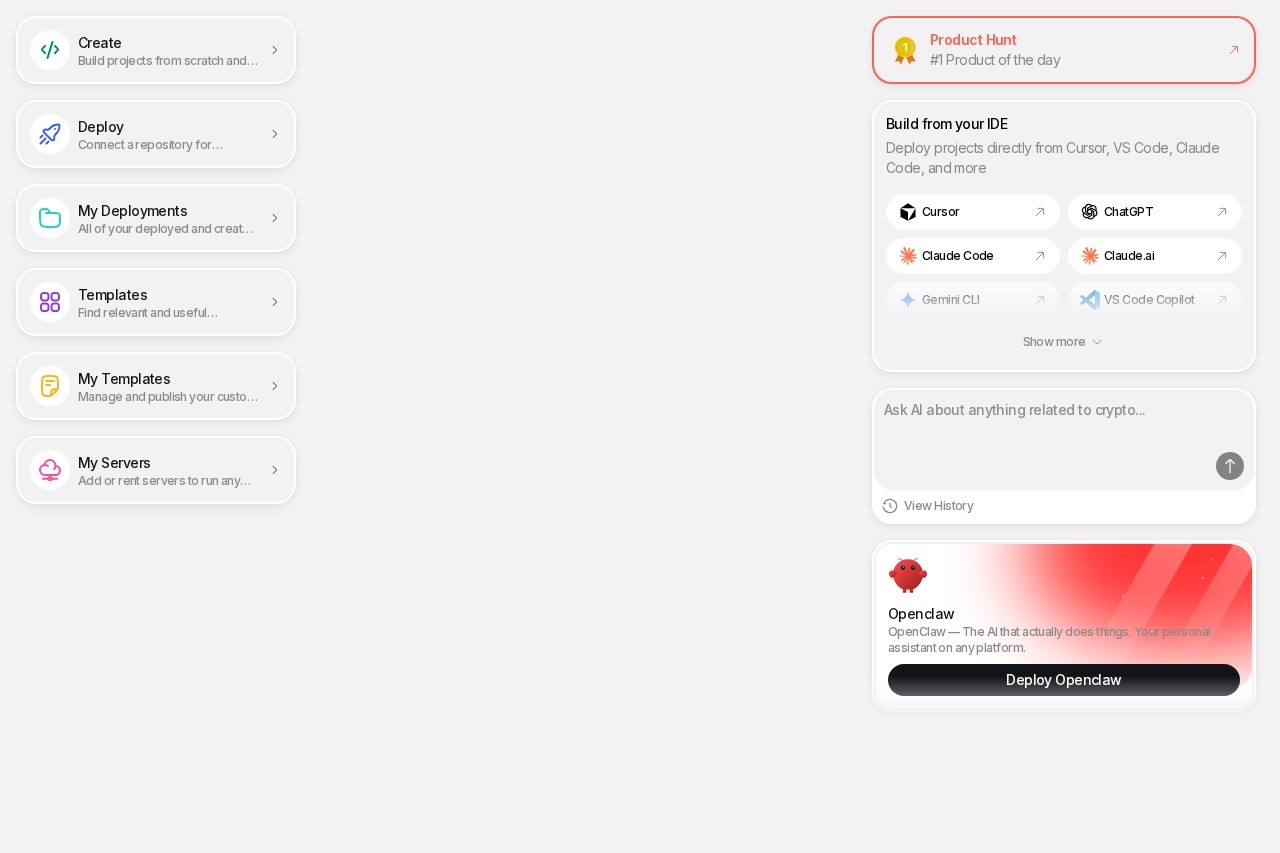This screenshot has height=853, width=1280.
Task: Click the Deploy Openclaw button
Action: pyautogui.click(x=1064, y=680)
